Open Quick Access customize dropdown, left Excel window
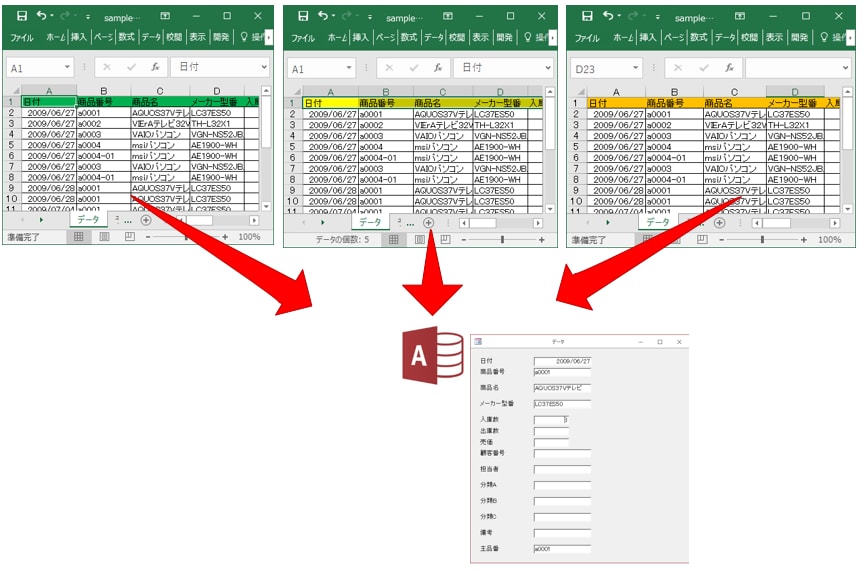Image resolution: width=866 pixels, height=572 pixels. [x=88, y=17]
